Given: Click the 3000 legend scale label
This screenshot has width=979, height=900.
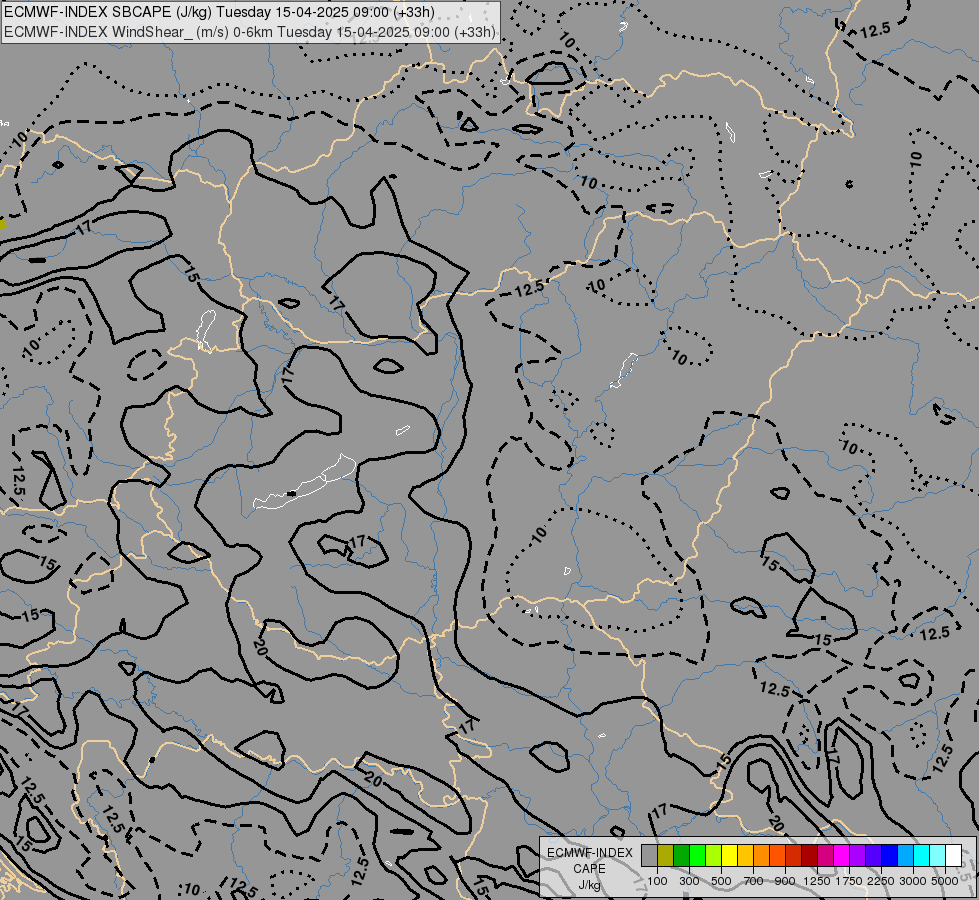Looking at the screenshot, I should pos(913,881).
